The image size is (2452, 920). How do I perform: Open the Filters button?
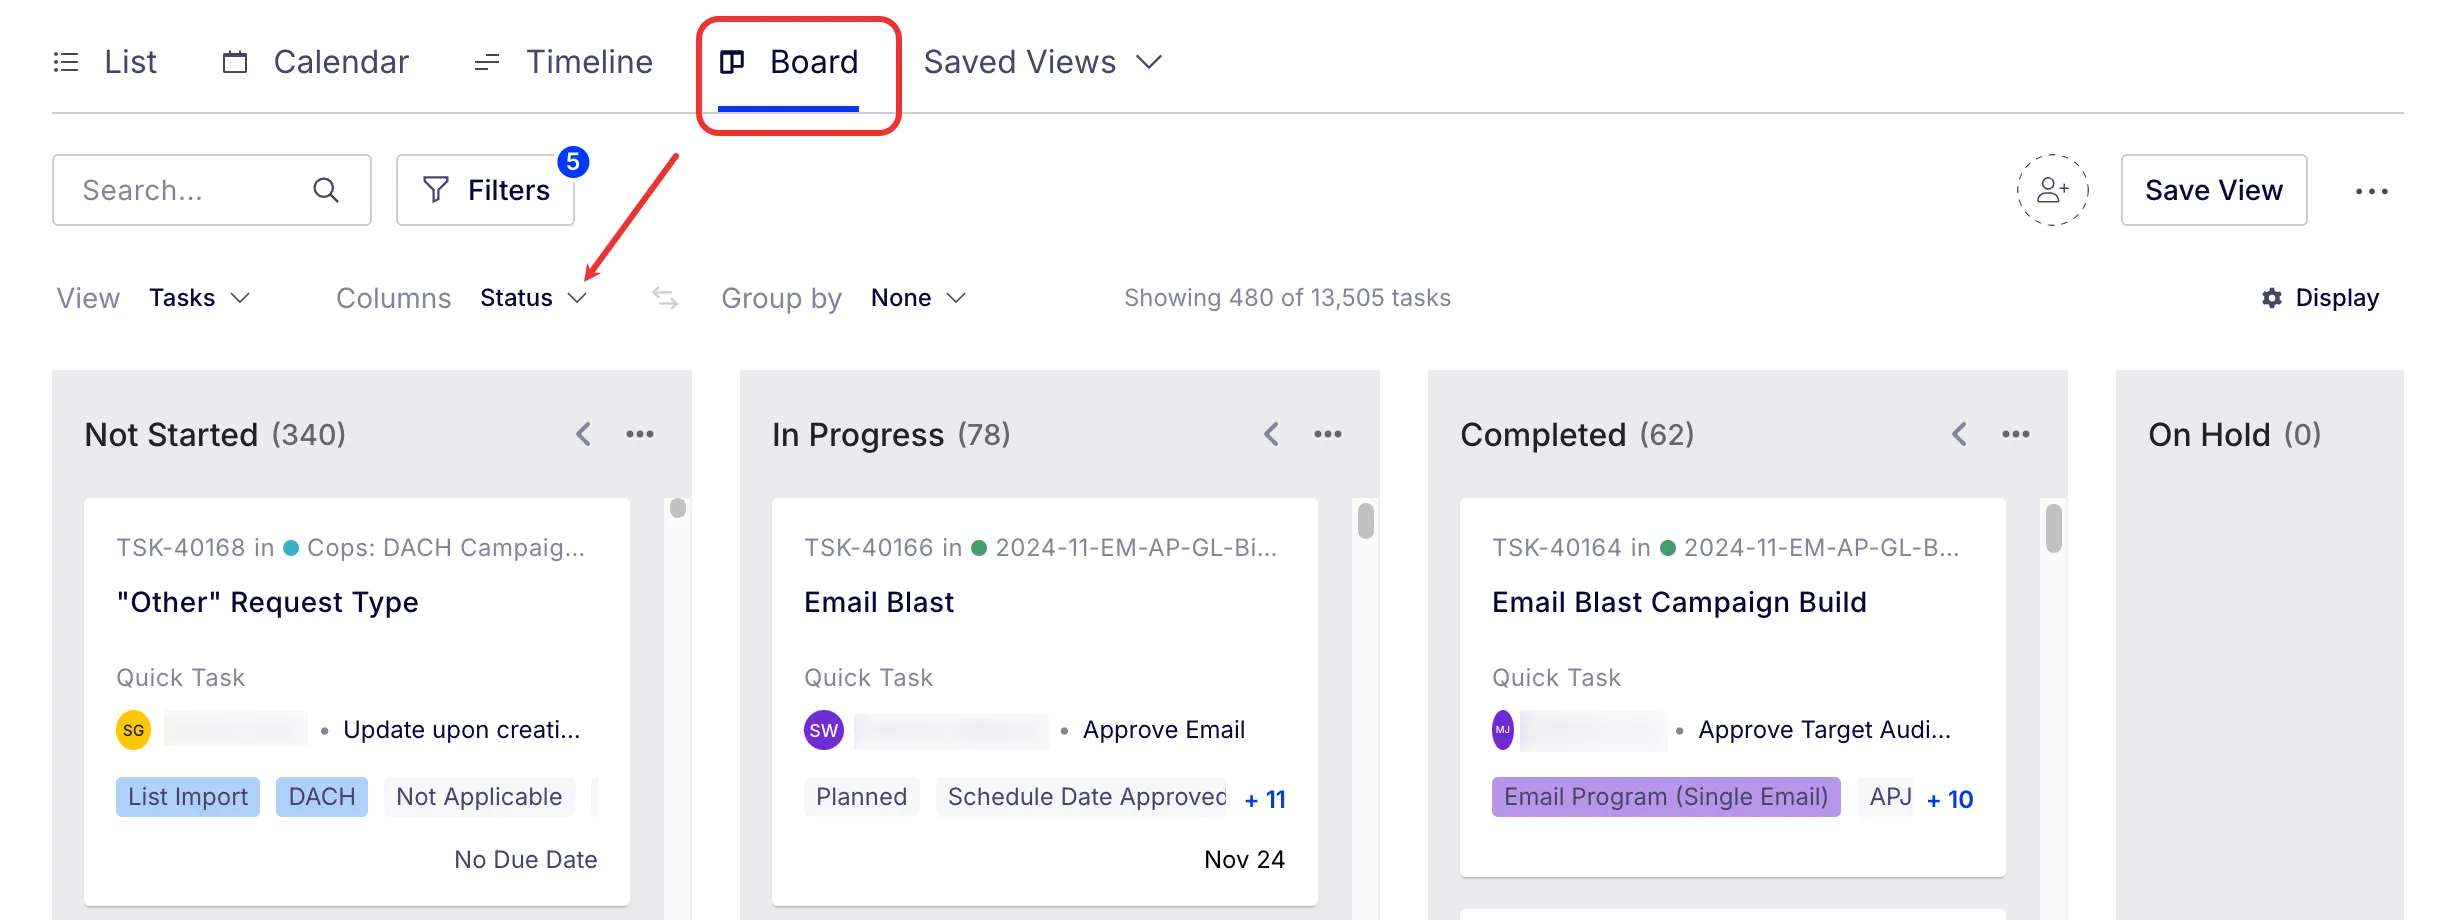[485, 190]
